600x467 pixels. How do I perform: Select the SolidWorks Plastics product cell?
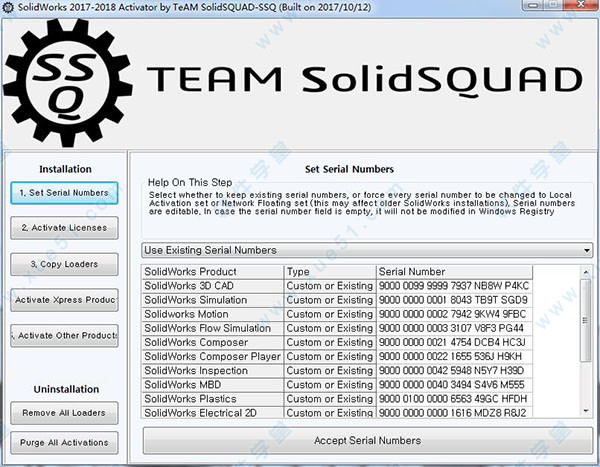(x=212, y=399)
